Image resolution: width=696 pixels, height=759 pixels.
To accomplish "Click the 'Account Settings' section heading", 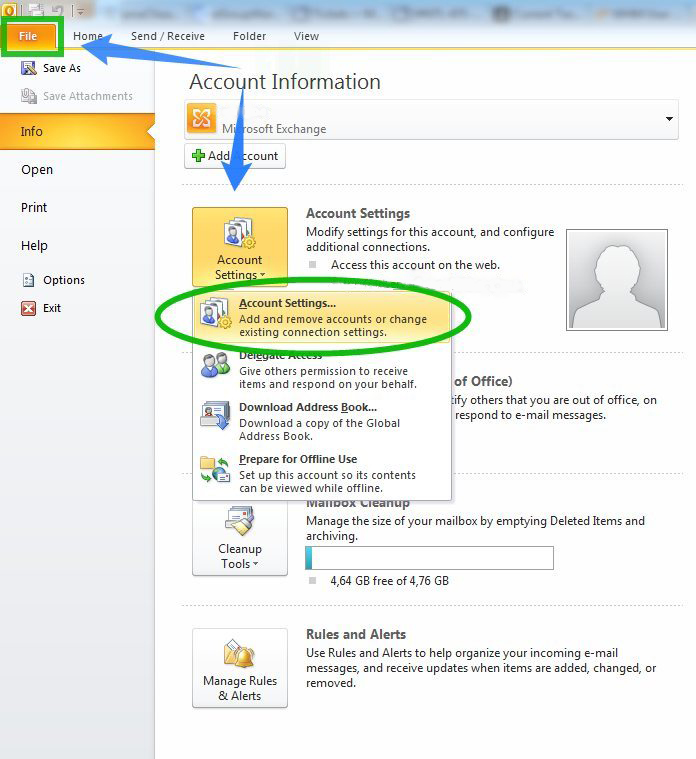I will coord(358,213).
